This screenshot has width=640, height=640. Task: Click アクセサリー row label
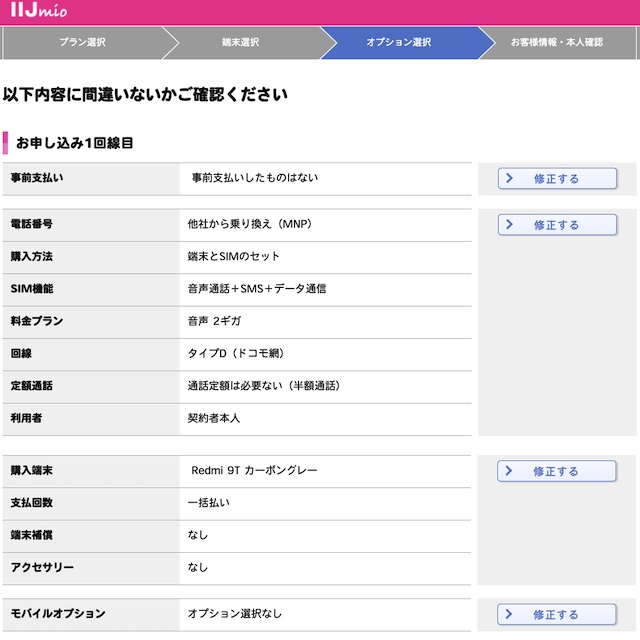42,567
